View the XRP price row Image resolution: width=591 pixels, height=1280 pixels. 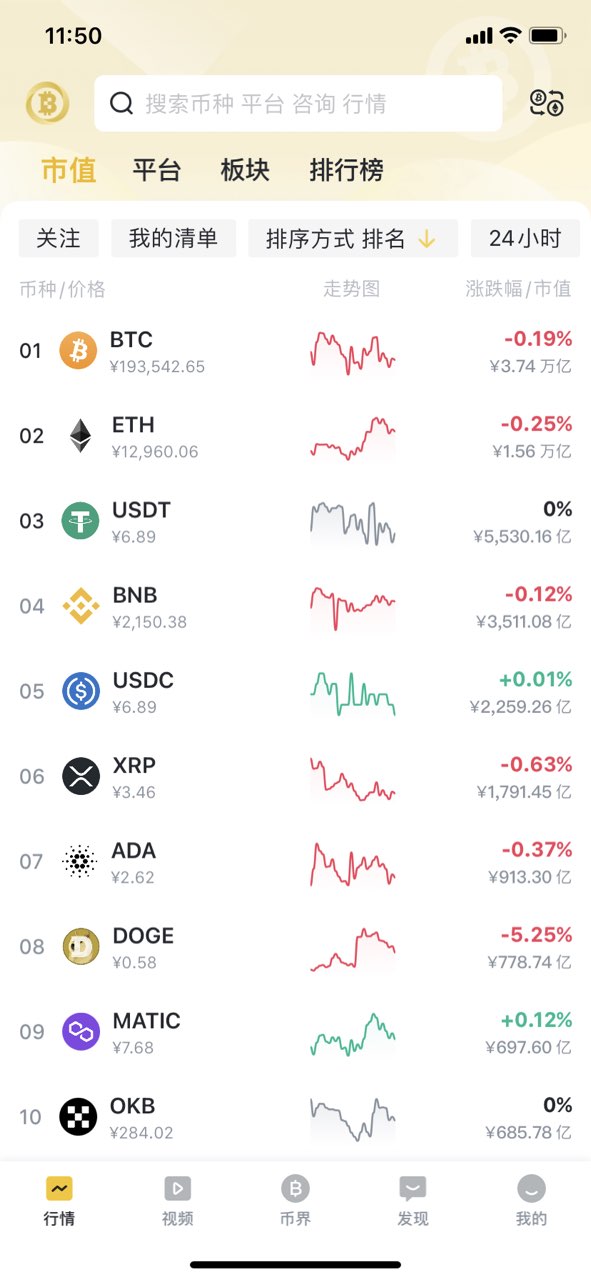pyautogui.click(x=296, y=777)
